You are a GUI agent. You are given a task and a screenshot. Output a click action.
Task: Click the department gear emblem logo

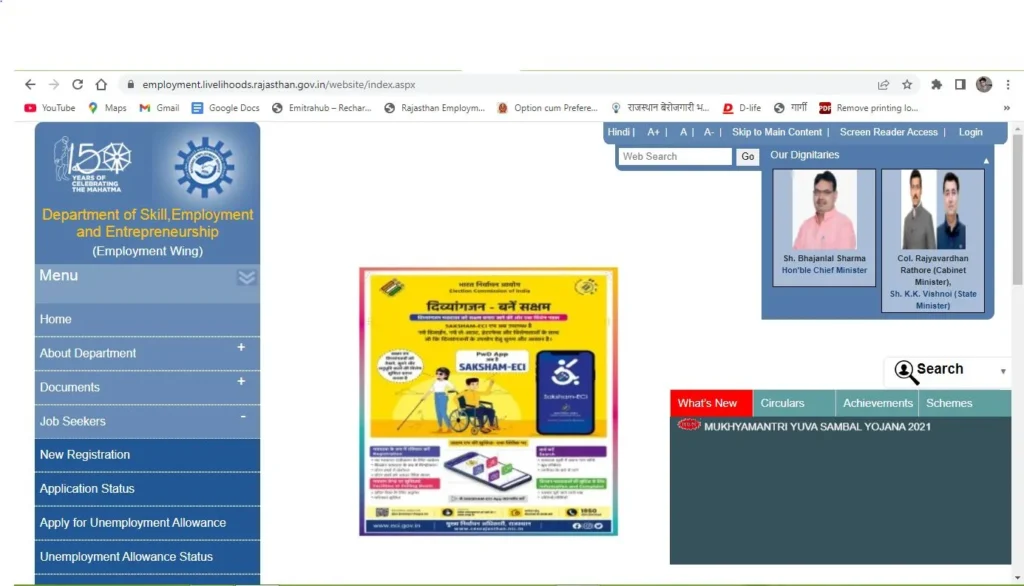(204, 167)
